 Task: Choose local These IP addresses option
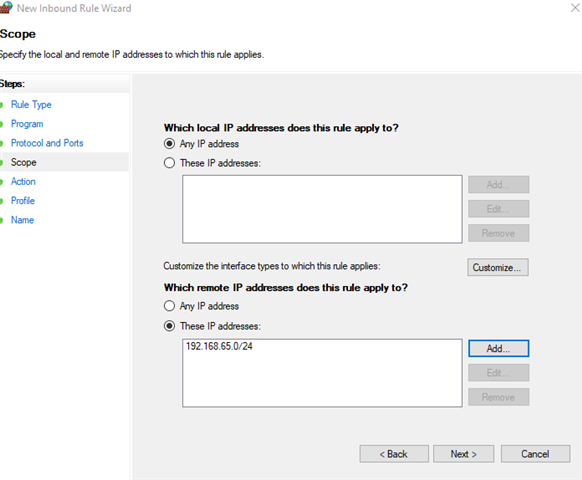point(169,163)
